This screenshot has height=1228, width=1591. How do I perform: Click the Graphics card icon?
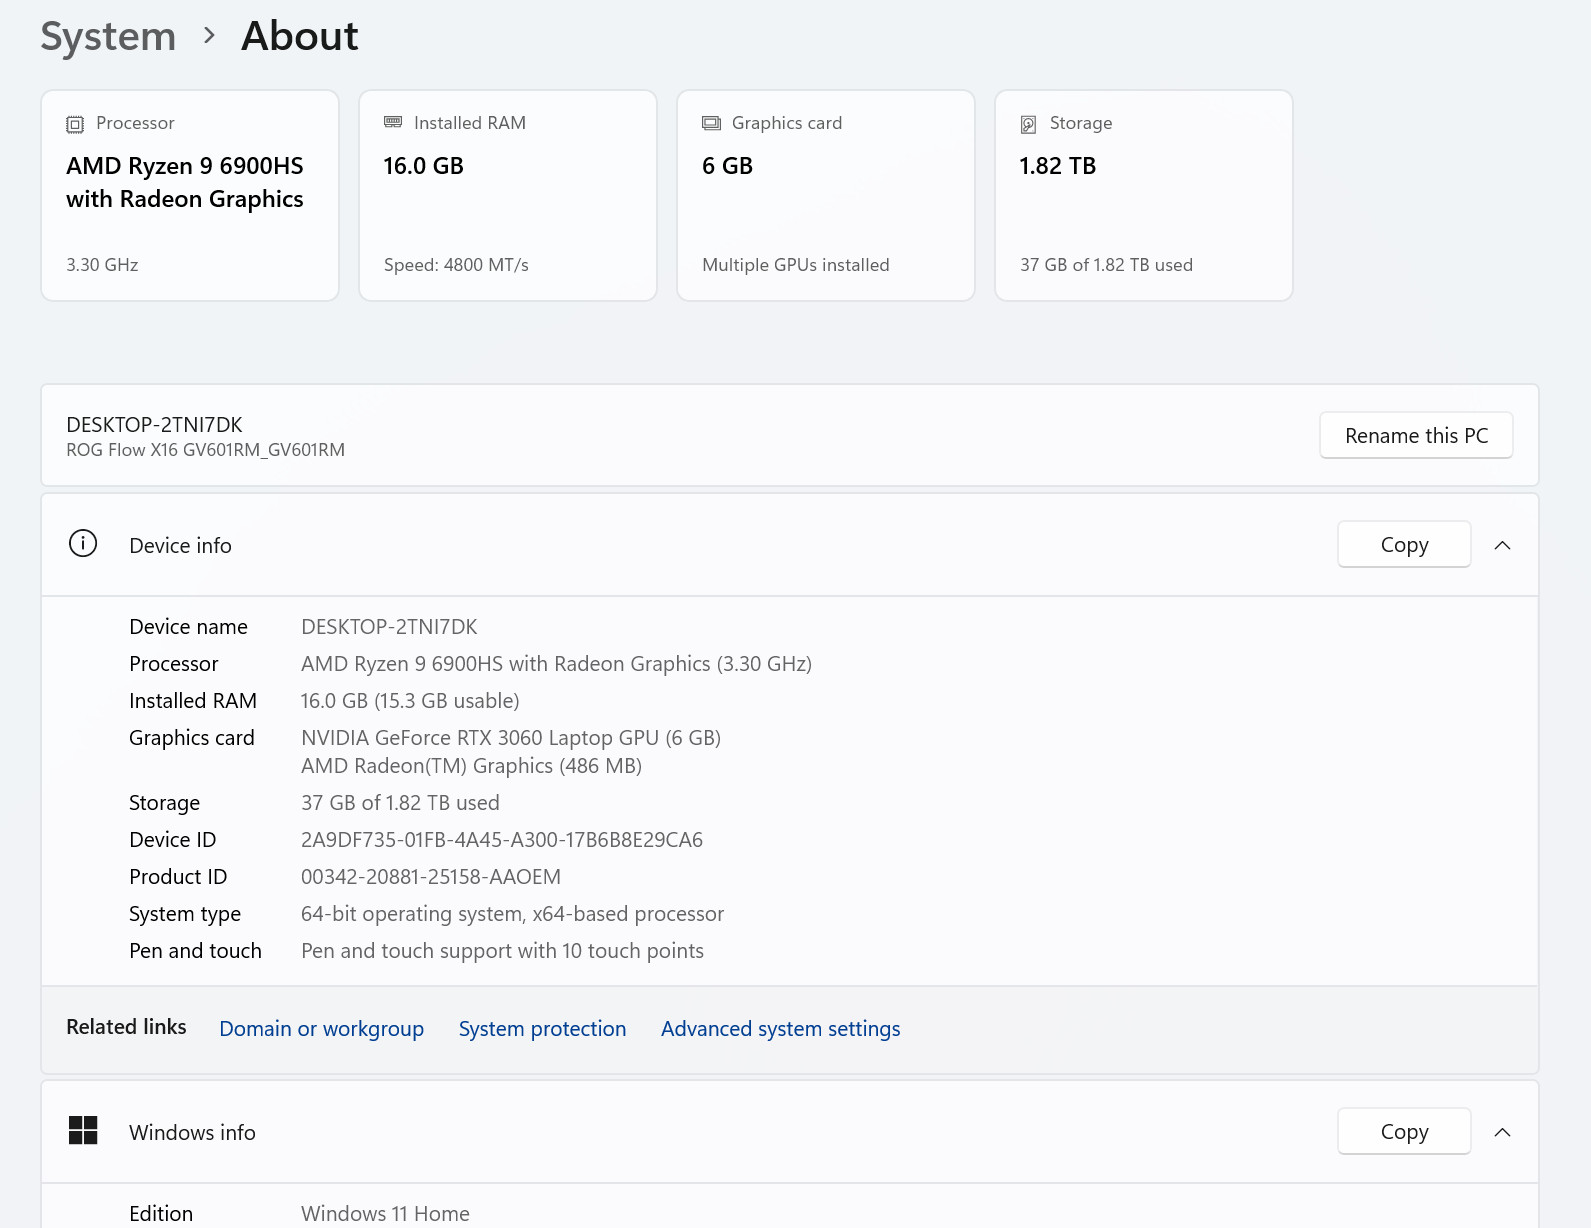pyautogui.click(x=711, y=123)
